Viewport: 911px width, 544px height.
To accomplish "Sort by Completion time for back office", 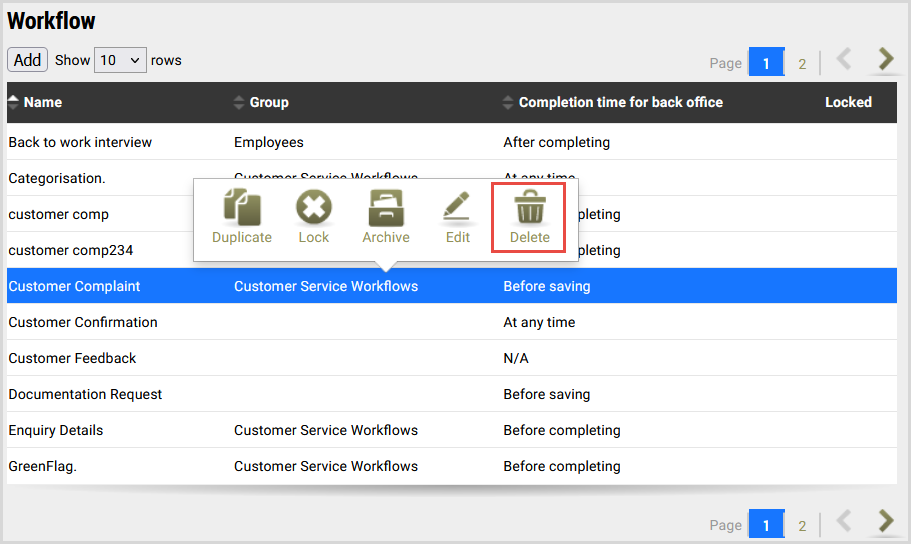I will 620,102.
